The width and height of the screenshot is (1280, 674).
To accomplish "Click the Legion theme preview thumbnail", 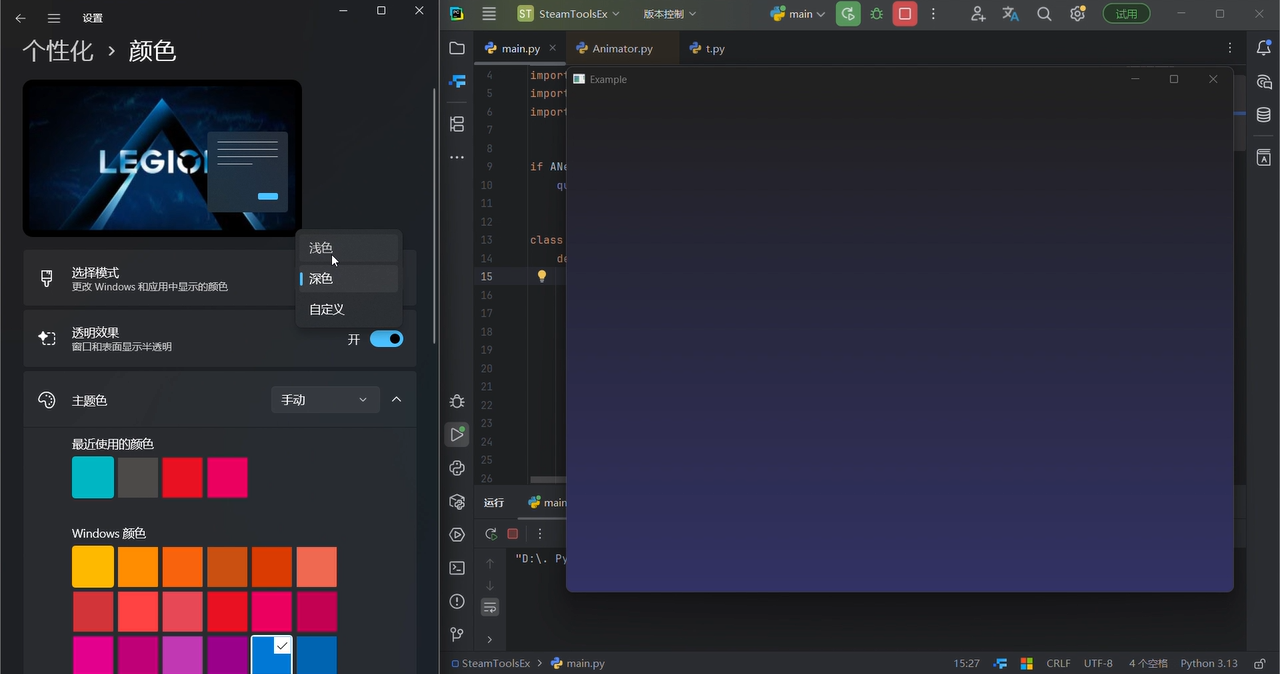I will [162, 158].
